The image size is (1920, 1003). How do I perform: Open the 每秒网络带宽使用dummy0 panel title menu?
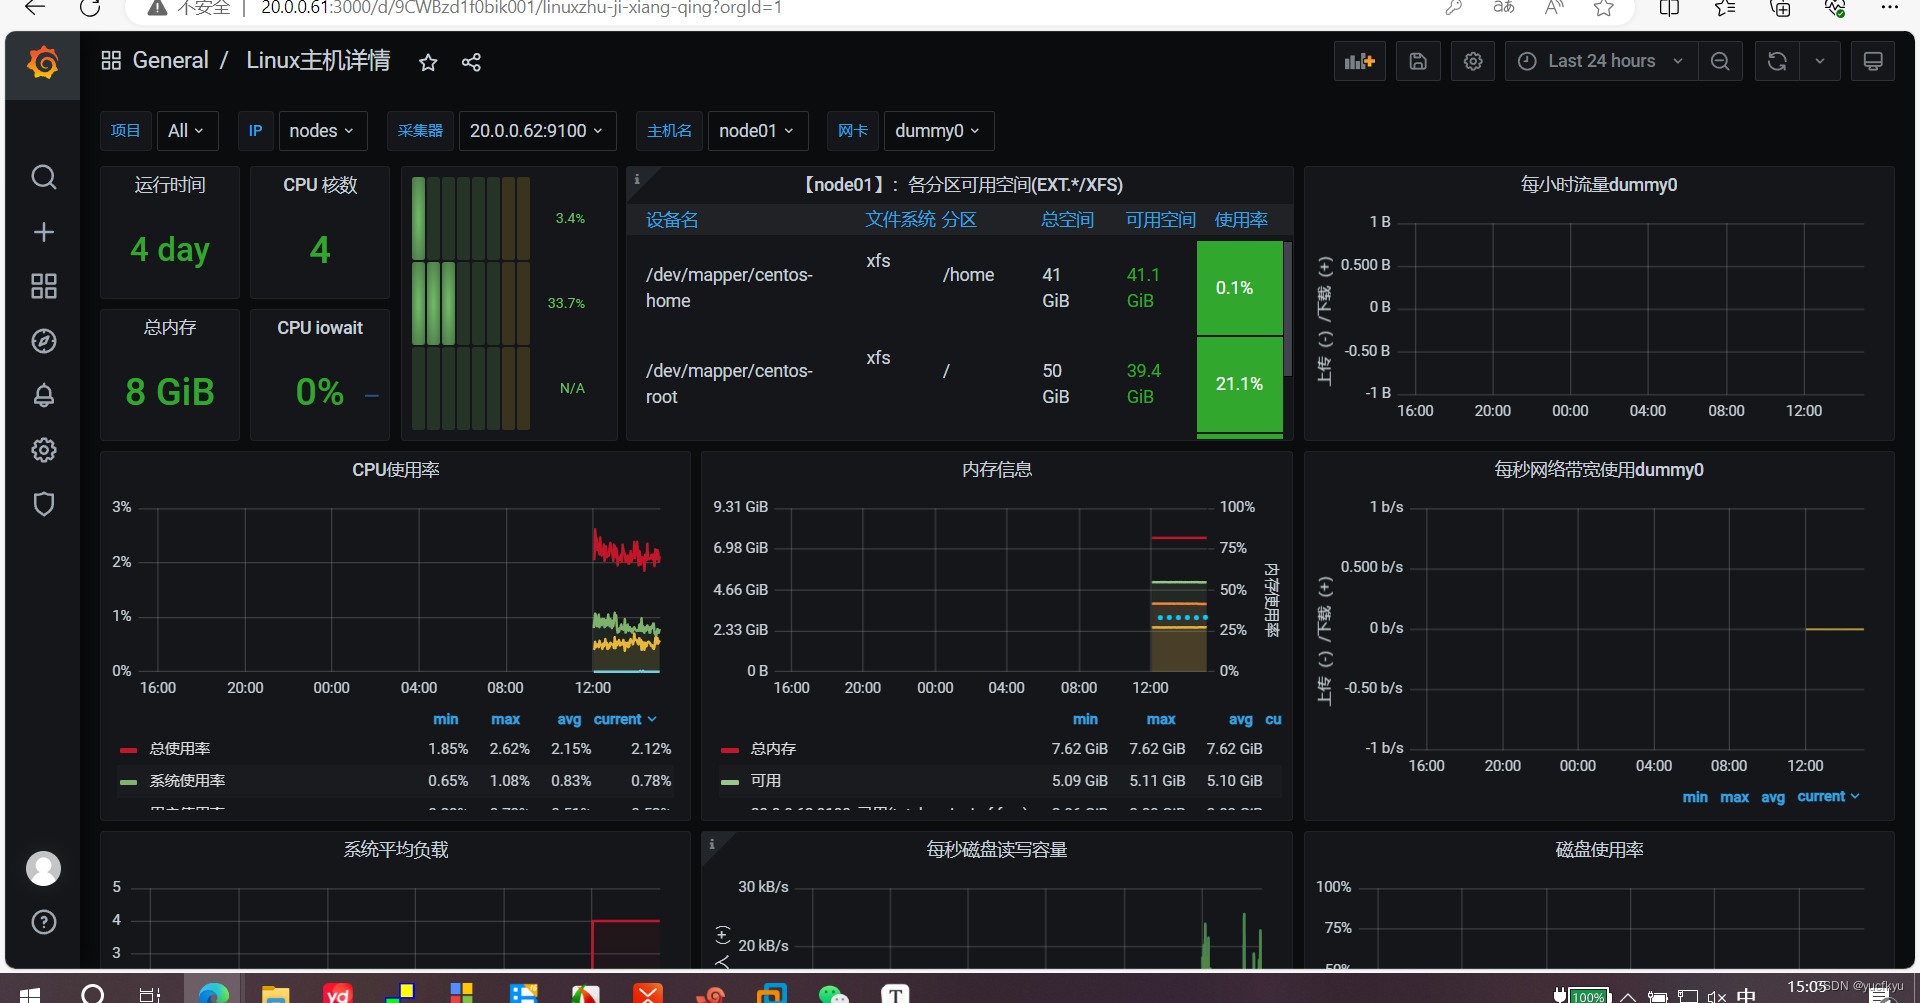pos(1598,470)
